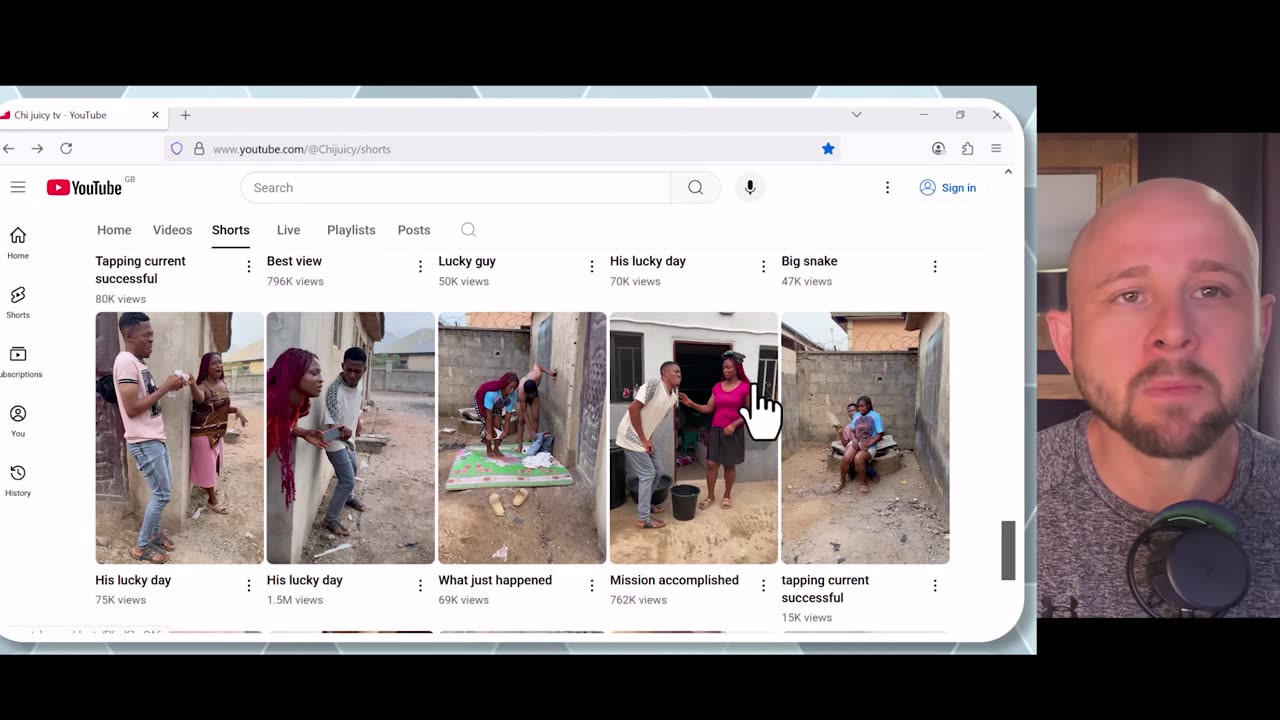1280x720 pixels.
Task: Open the Big snake short title
Action: click(809, 261)
